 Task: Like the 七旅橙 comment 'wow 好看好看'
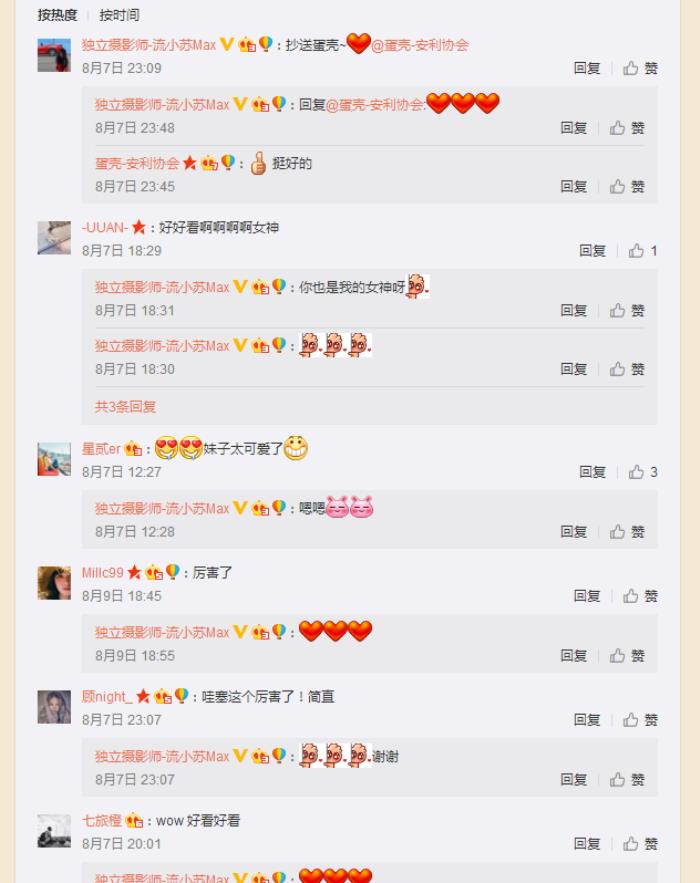(x=640, y=844)
